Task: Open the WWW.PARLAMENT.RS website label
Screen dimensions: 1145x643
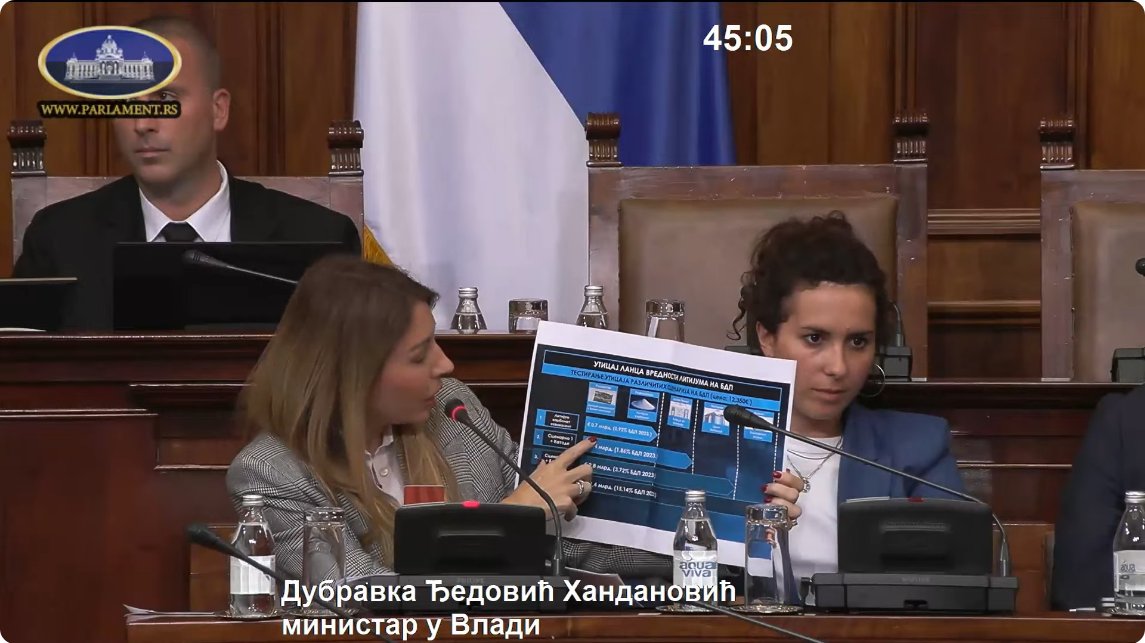Action: coord(109,109)
